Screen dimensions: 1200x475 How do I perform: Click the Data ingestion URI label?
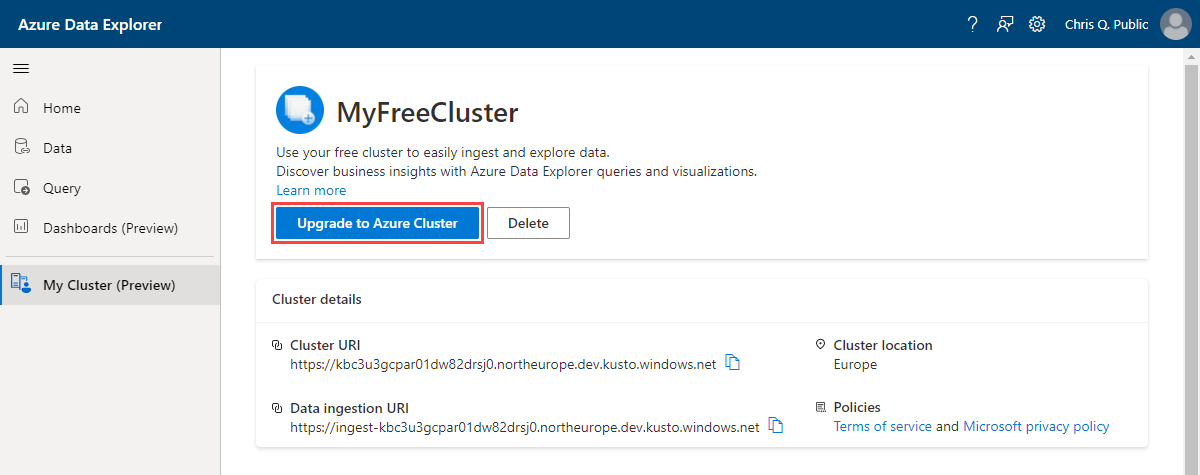349,408
